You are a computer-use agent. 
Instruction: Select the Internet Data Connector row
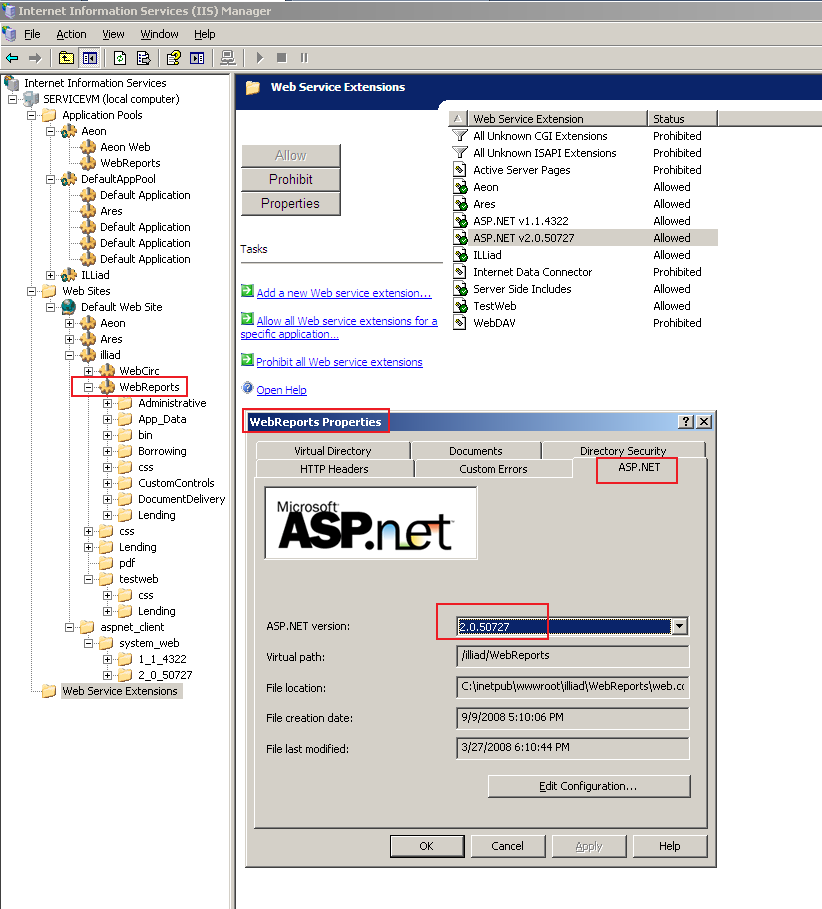[584, 272]
